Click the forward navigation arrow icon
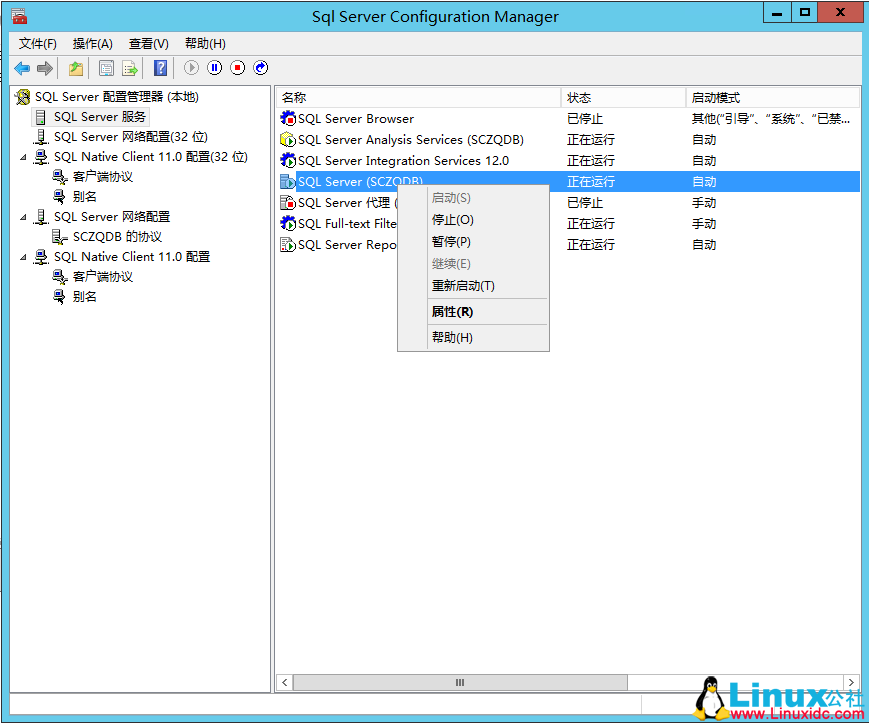 pos(44,67)
